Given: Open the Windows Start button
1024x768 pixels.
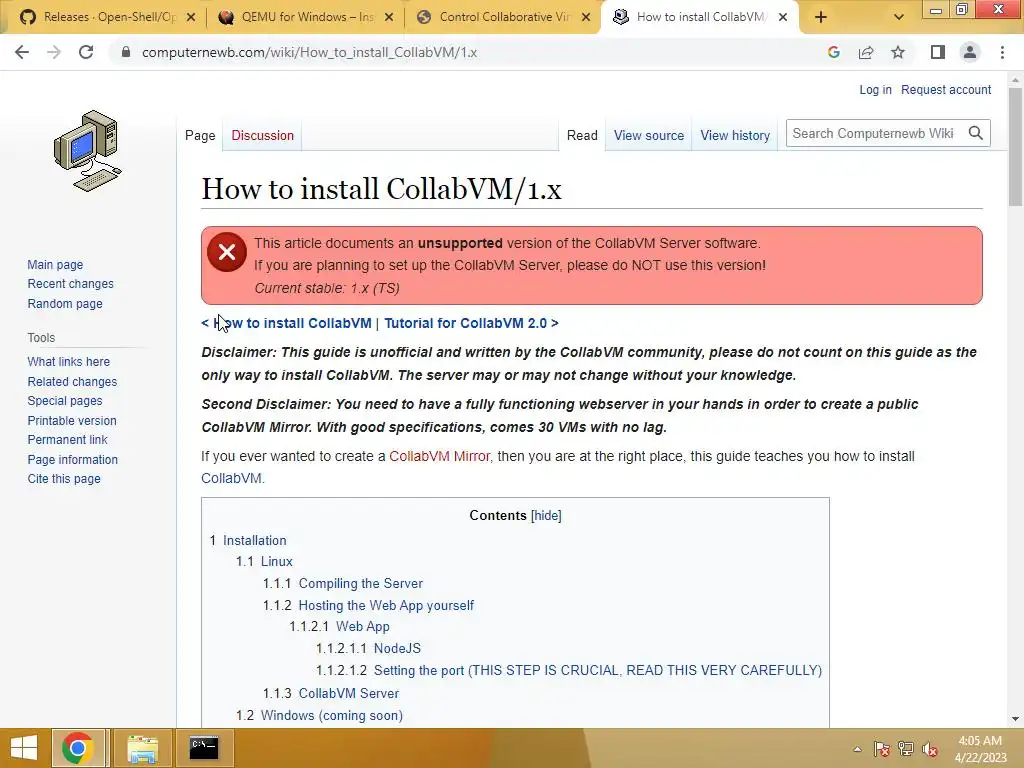Looking at the screenshot, I should 24,748.
